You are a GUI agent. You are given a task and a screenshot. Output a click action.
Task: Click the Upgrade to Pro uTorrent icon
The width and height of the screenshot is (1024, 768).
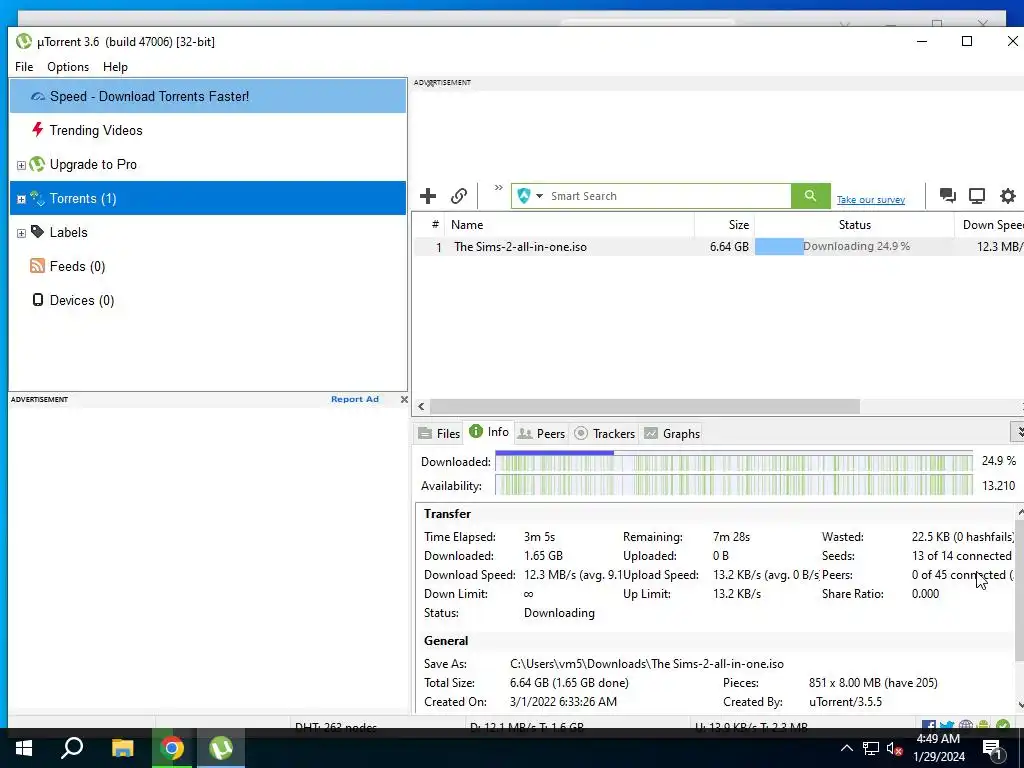(x=37, y=164)
